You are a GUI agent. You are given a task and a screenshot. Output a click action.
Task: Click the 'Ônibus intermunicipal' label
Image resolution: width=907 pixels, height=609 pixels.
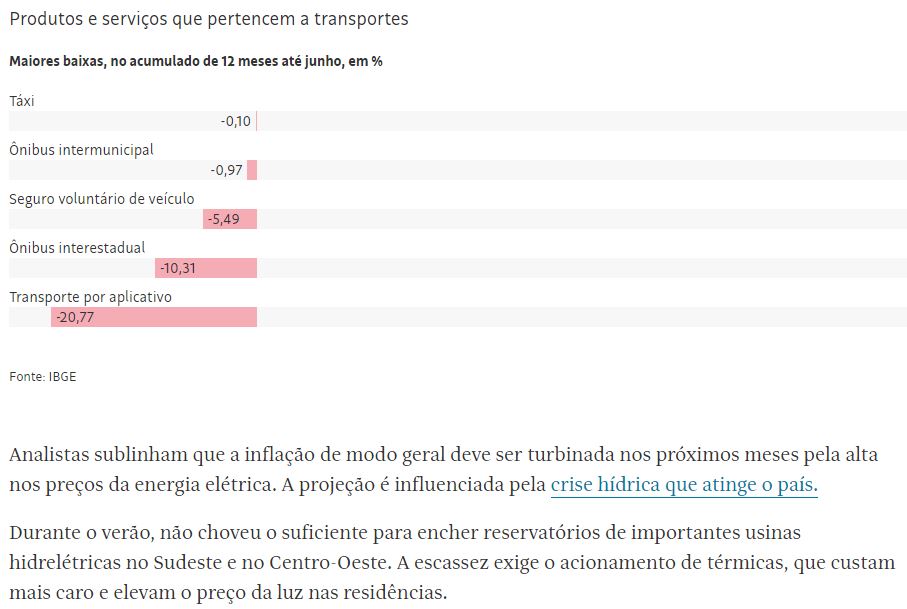(81, 149)
